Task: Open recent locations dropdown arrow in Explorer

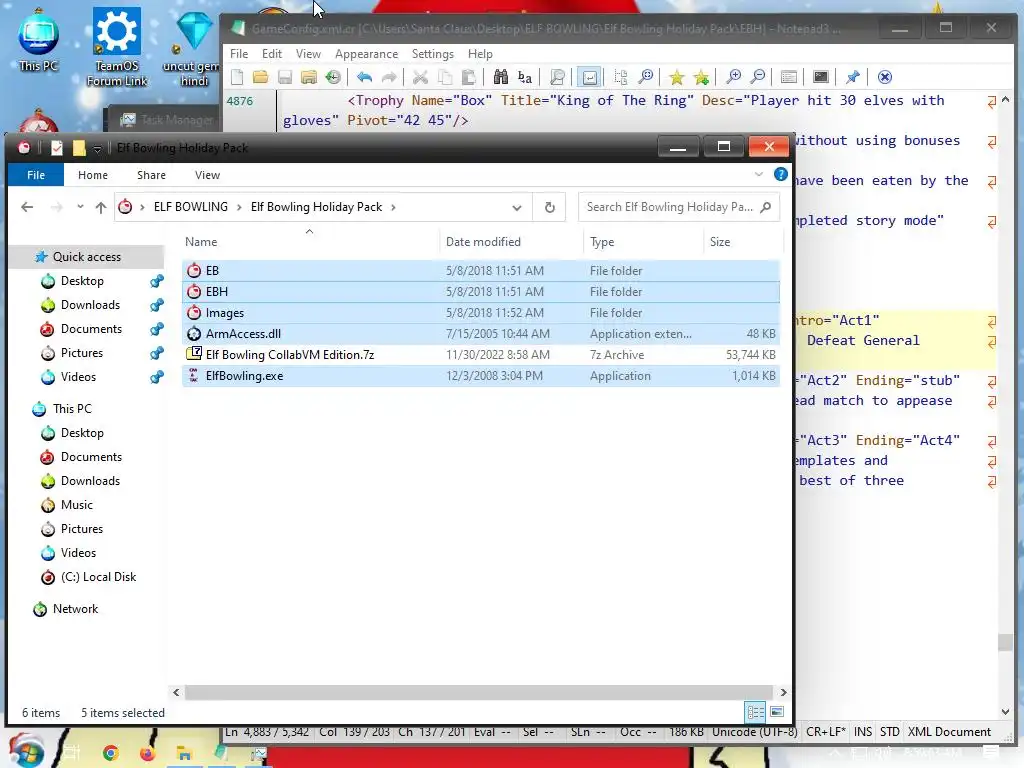Action: [x=80, y=207]
